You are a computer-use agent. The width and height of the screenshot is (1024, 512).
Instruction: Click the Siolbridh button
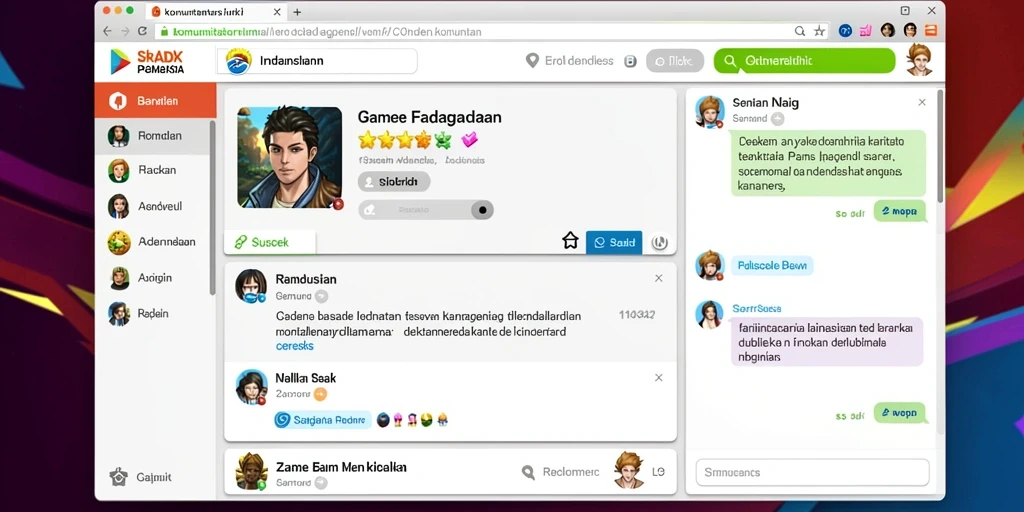point(394,182)
